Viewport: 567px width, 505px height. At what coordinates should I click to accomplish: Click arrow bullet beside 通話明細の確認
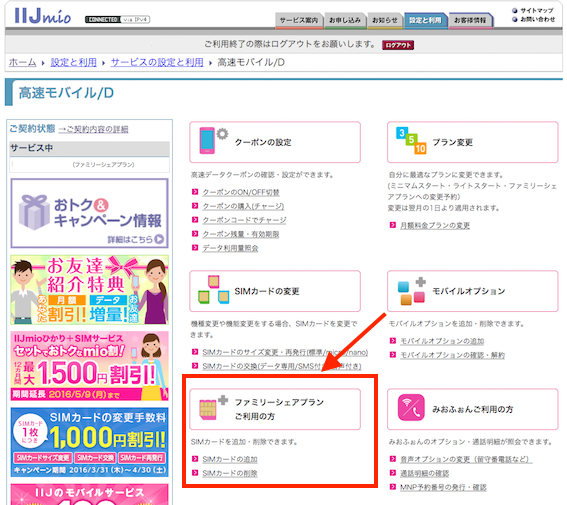pos(393,472)
